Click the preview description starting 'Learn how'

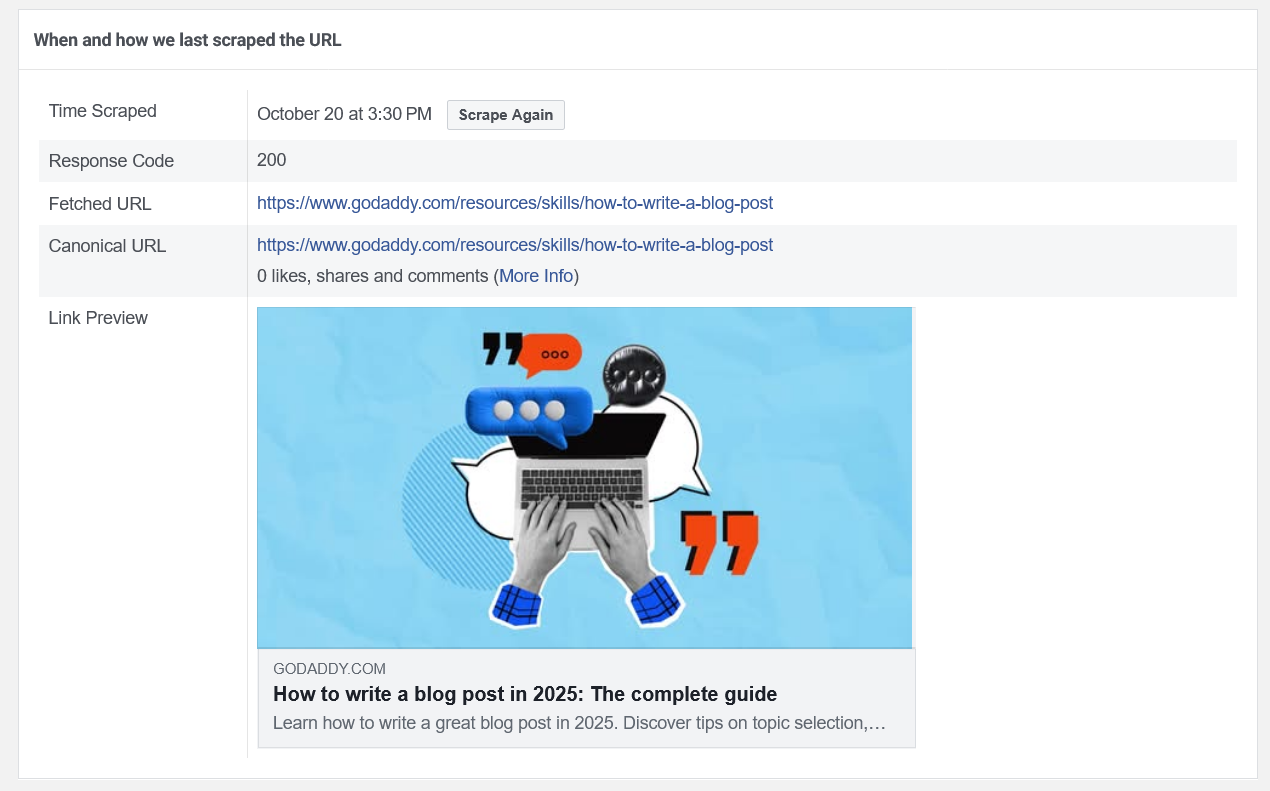(578, 722)
